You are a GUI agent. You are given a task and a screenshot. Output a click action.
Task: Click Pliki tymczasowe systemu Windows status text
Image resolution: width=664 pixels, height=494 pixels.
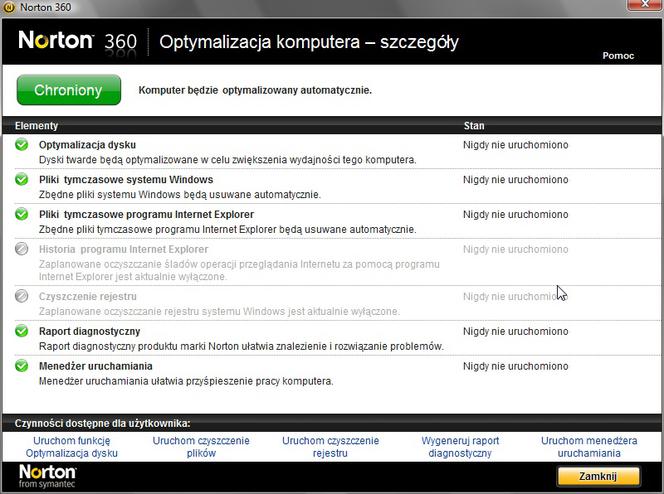(x=515, y=179)
